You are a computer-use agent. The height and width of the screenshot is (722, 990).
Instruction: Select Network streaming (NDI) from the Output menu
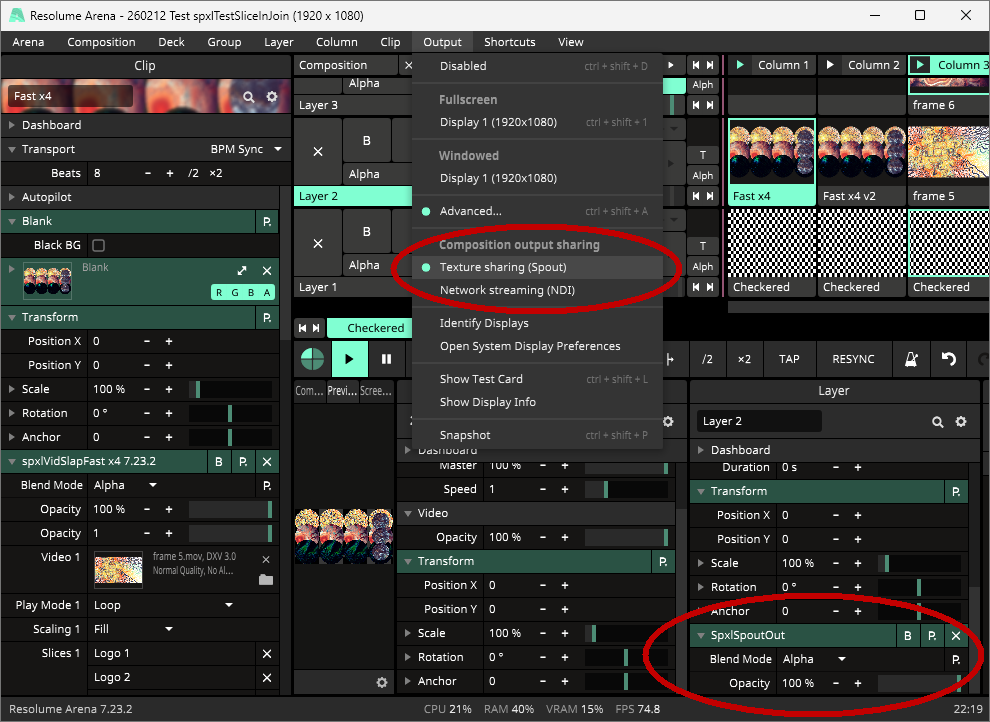(x=507, y=290)
